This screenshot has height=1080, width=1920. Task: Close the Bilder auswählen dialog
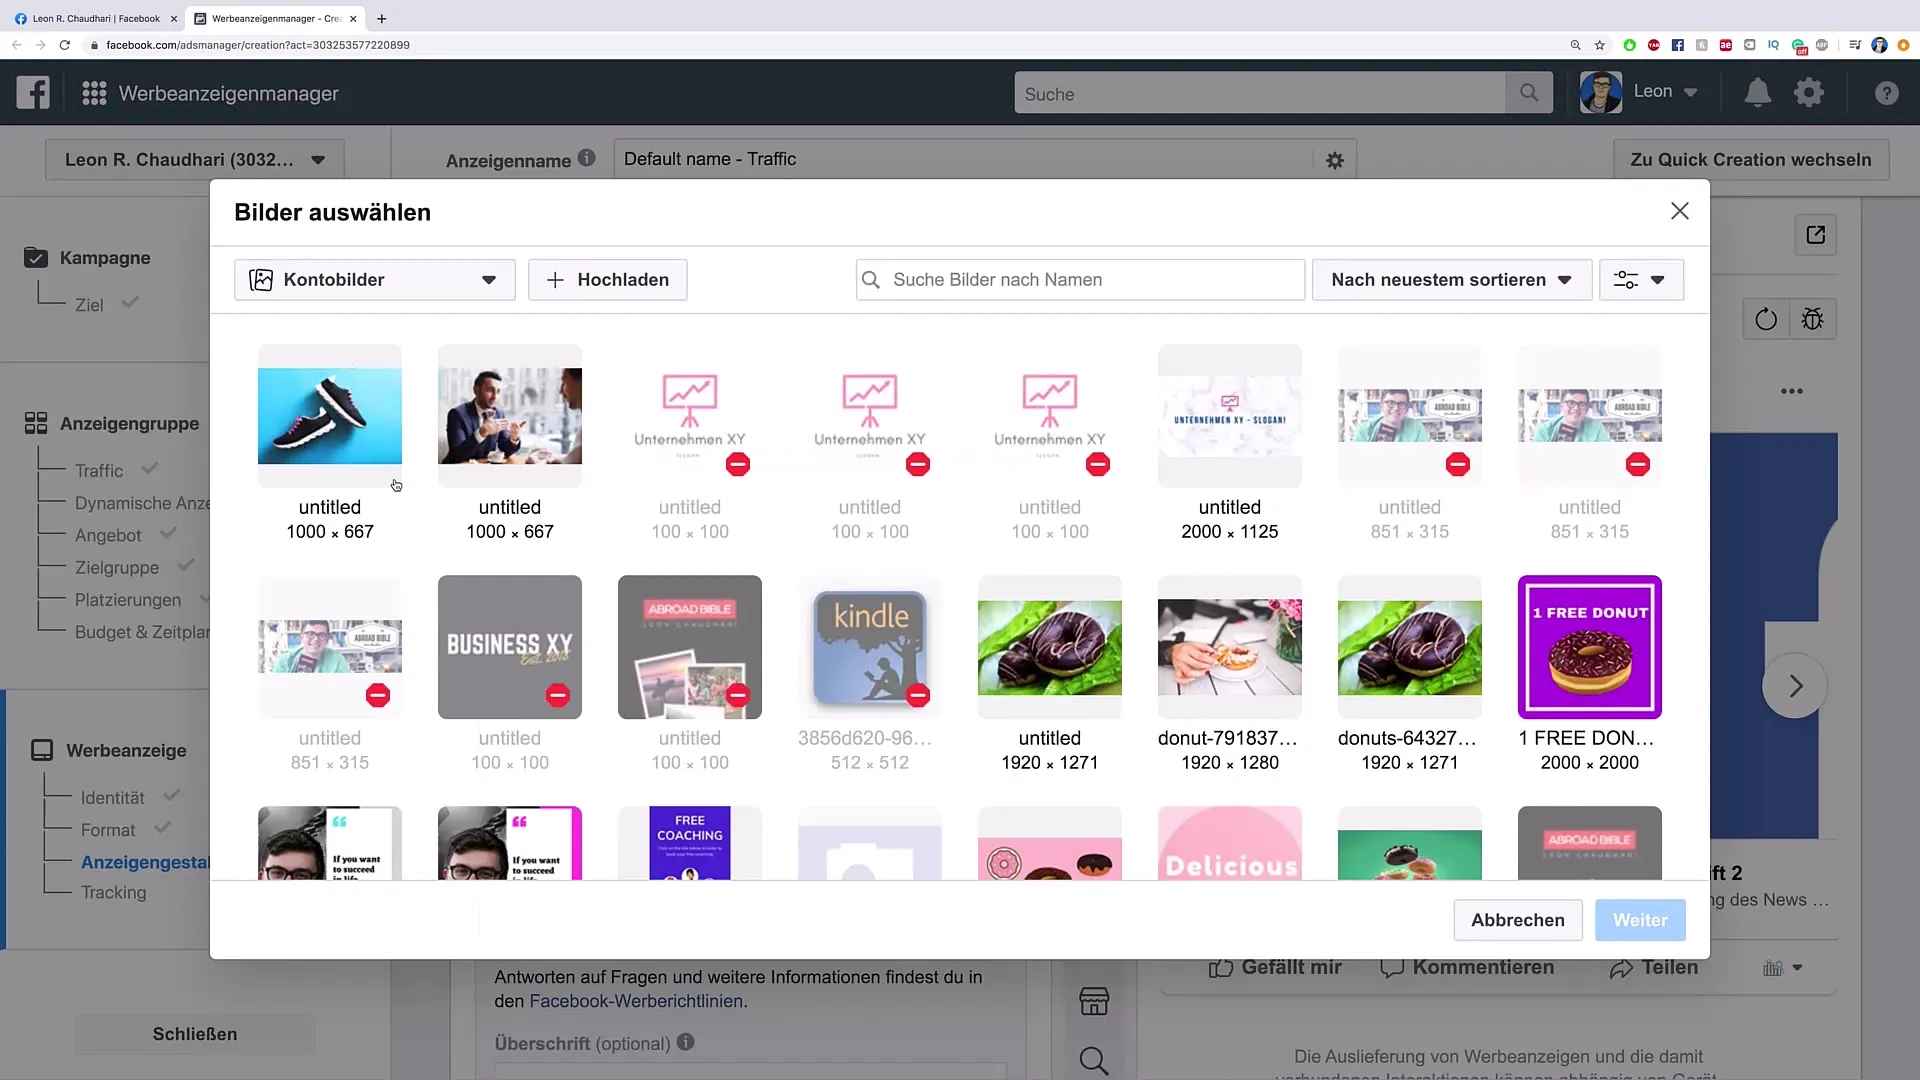click(x=1680, y=211)
